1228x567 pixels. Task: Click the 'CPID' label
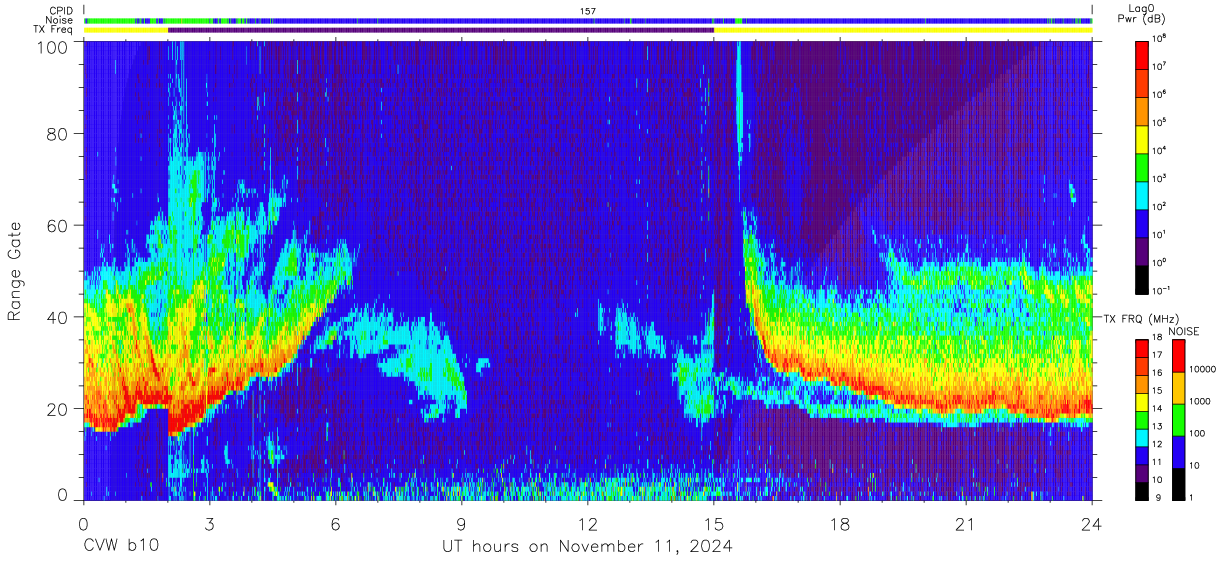click(x=59, y=10)
